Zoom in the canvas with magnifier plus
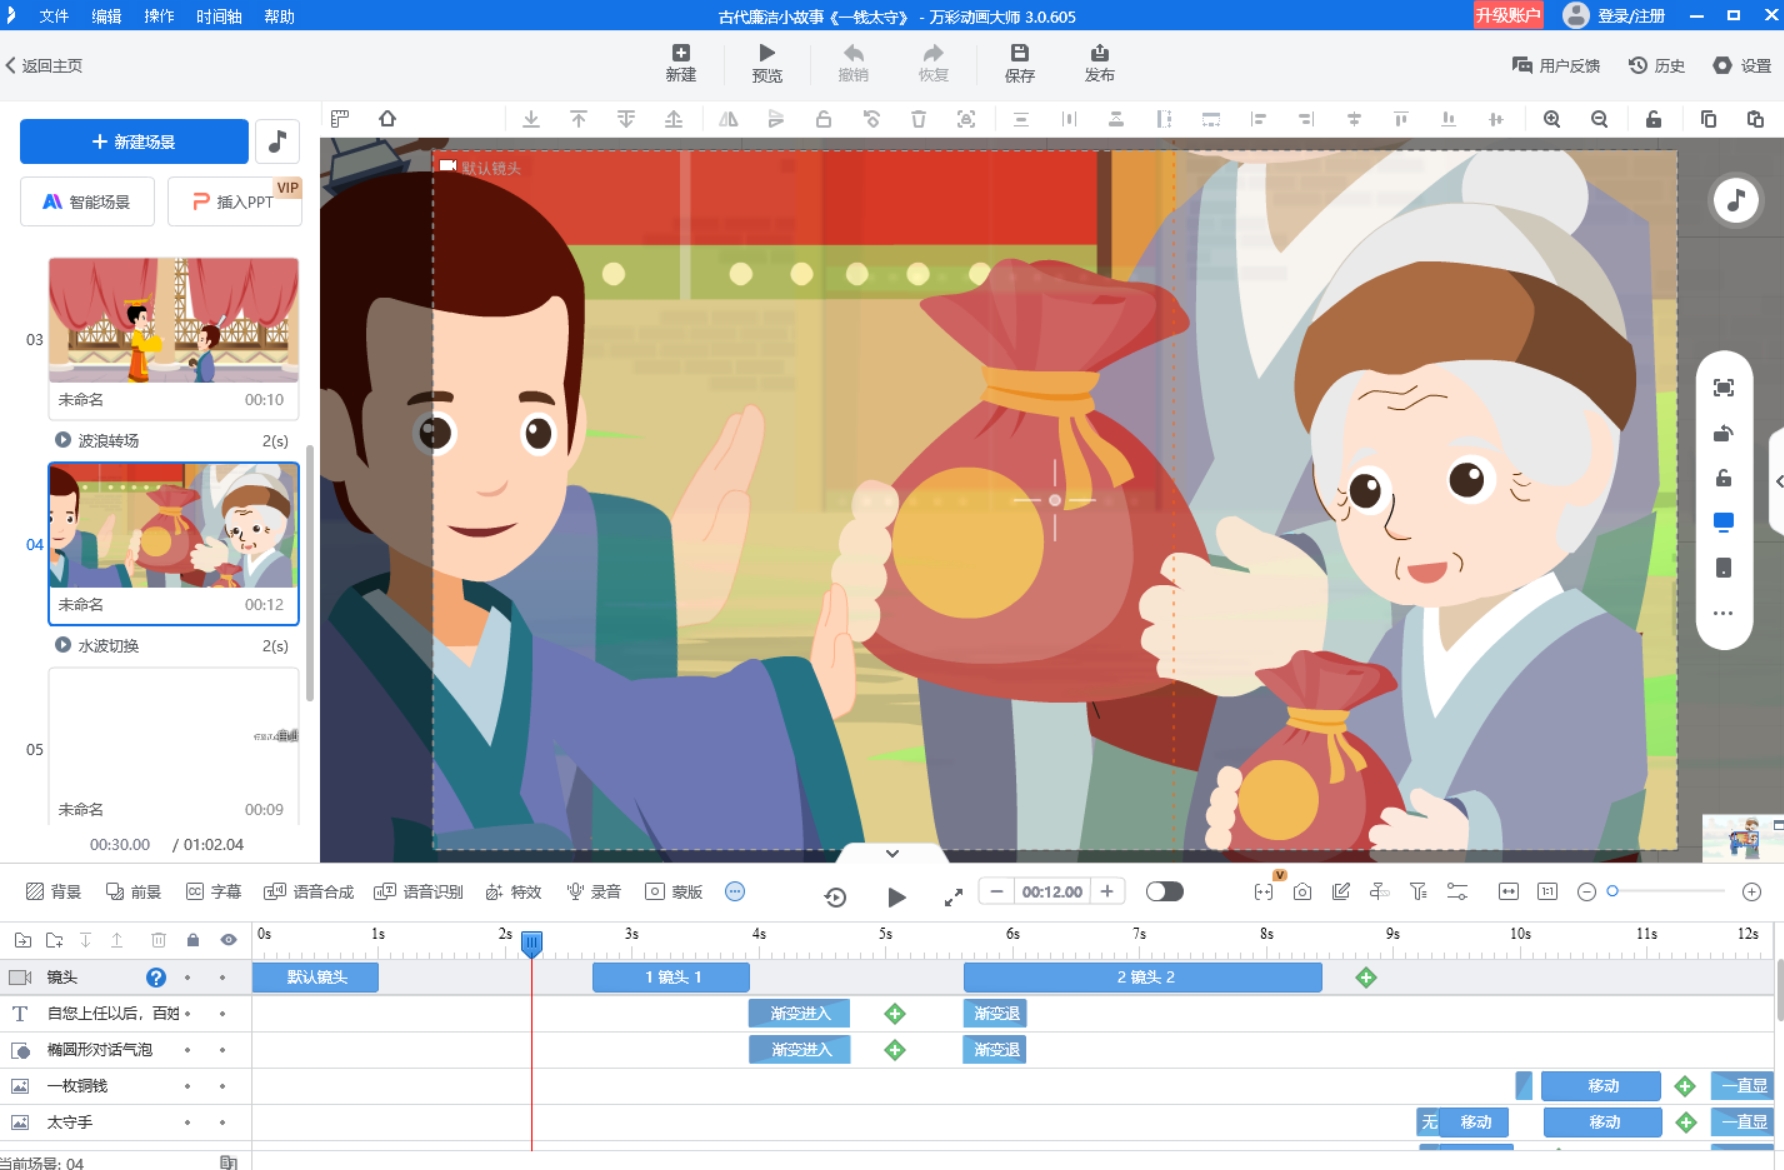The image size is (1784, 1170). click(x=1551, y=119)
